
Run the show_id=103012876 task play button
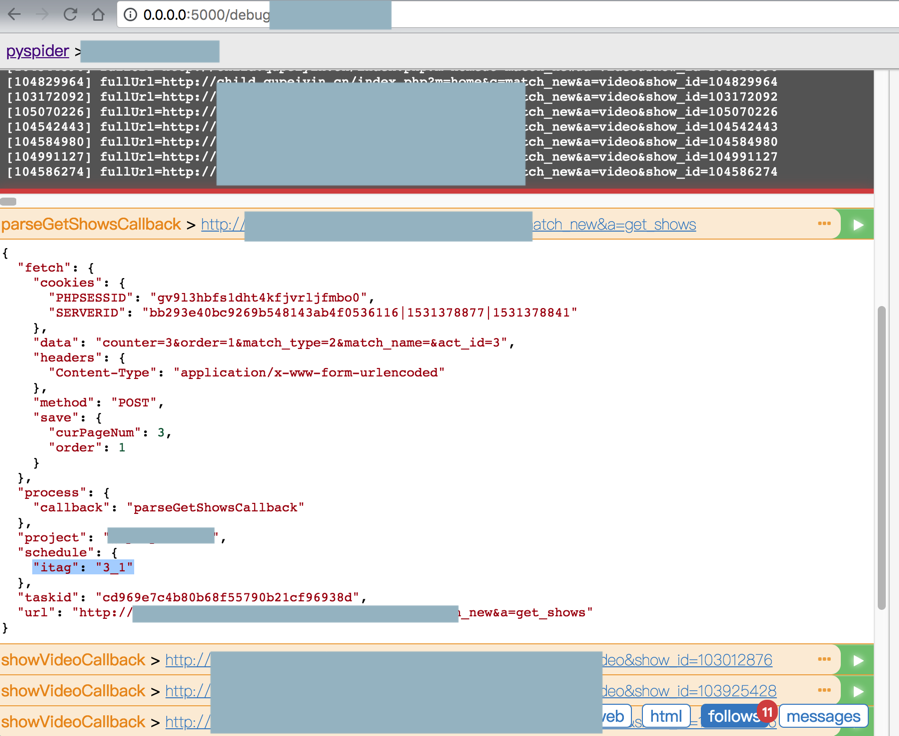858,660
